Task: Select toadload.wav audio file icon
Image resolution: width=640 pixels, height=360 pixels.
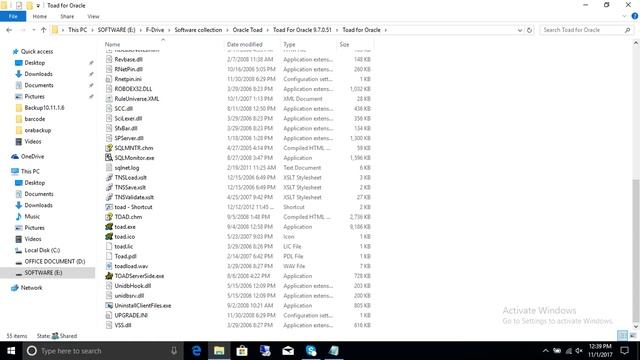Action: coord(109,266)
